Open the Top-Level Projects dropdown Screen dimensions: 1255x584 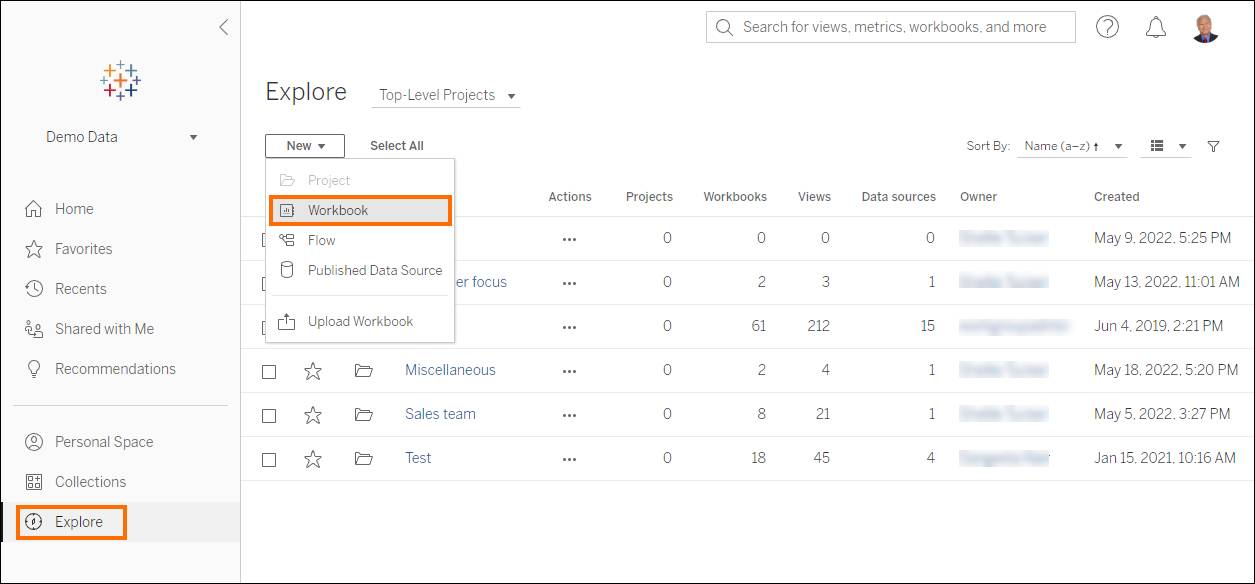[445, 95]
